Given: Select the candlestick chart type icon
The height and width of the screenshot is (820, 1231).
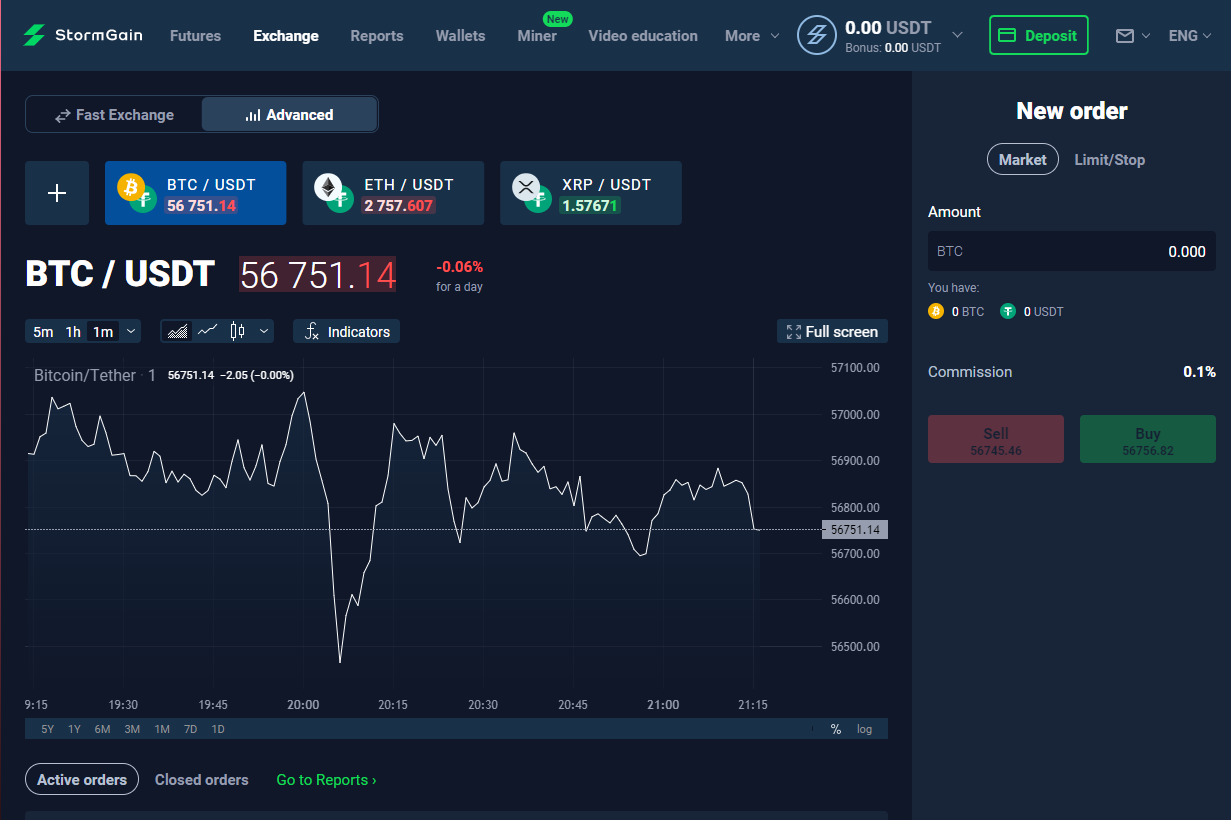Looking at the screenshot, I should 237,331.
